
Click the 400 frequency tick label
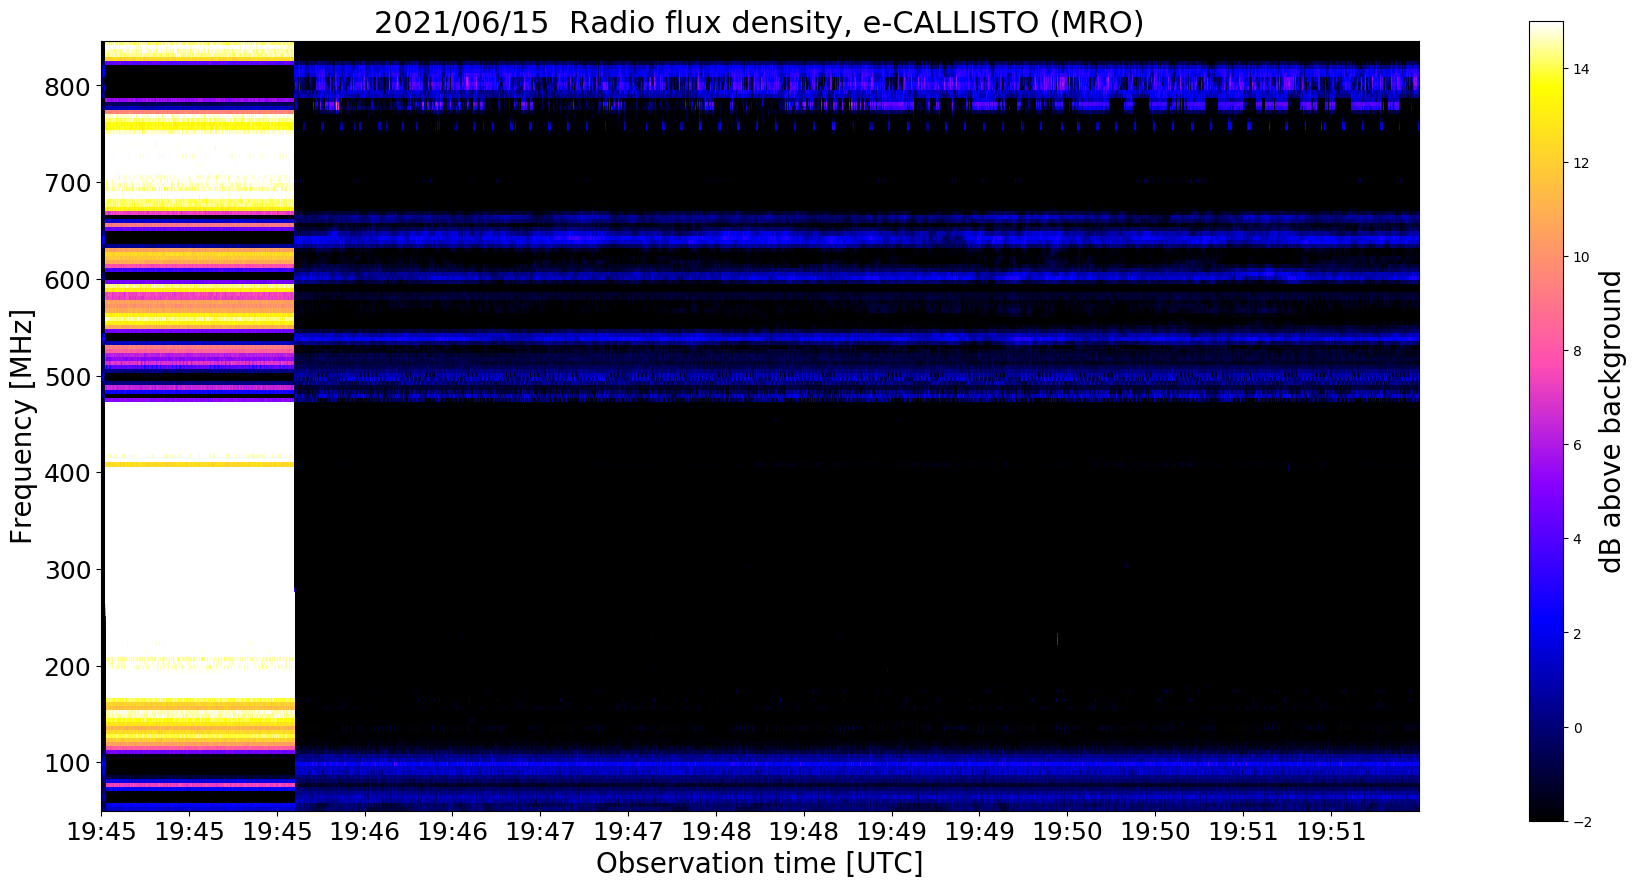pos(66,473)
